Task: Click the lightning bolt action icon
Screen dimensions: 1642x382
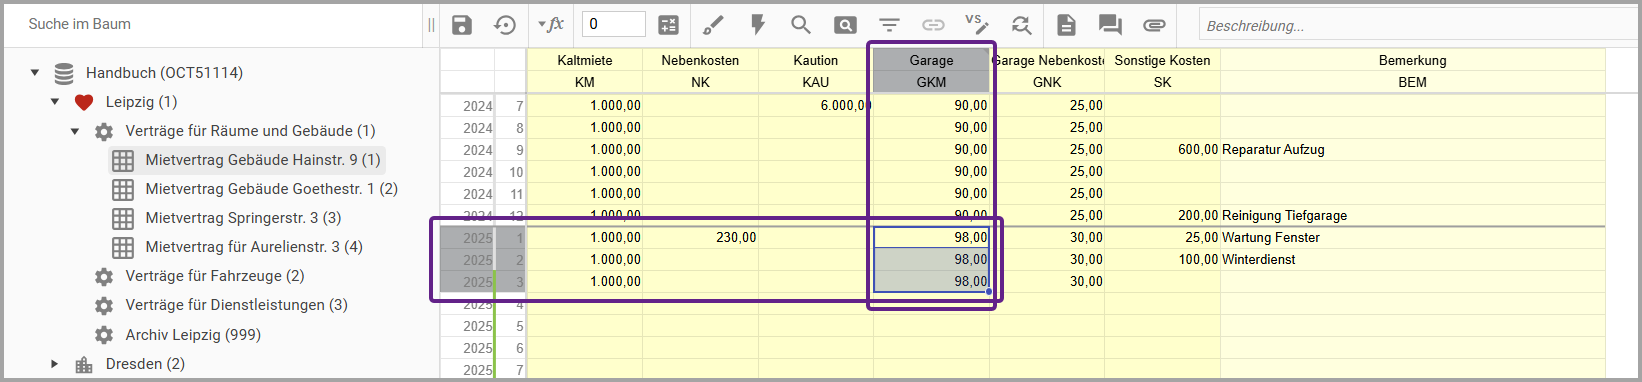Action: (x=757, y=25)
